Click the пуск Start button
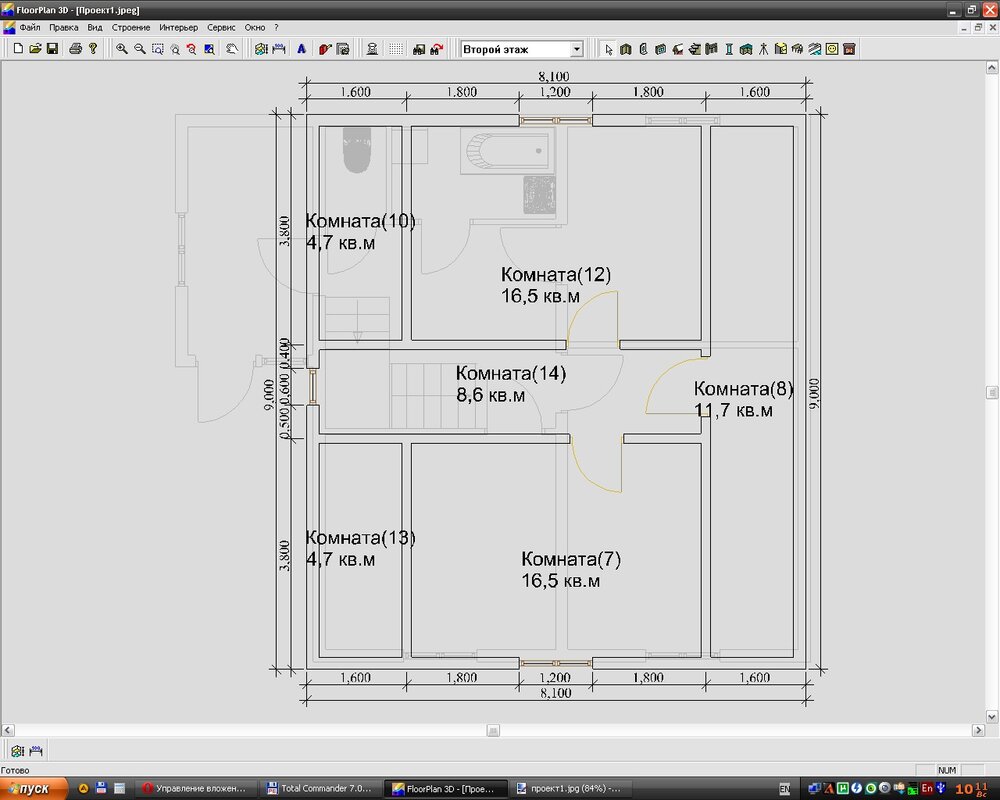 (x=33, y=789)
